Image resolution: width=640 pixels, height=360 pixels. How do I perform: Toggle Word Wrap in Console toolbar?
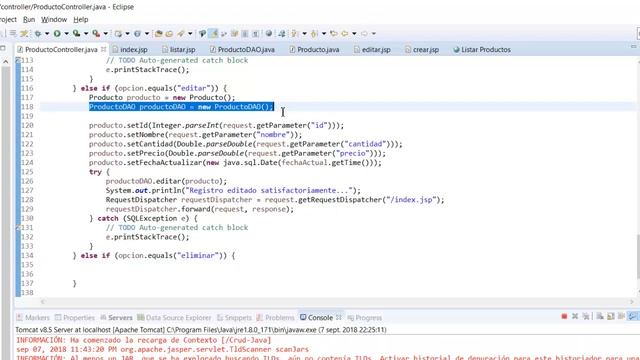621,316
